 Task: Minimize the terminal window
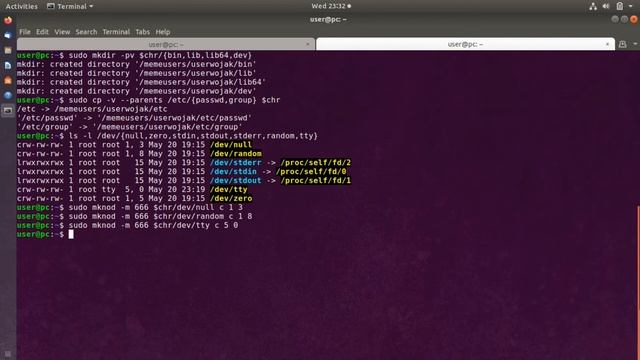click(615, 19)
